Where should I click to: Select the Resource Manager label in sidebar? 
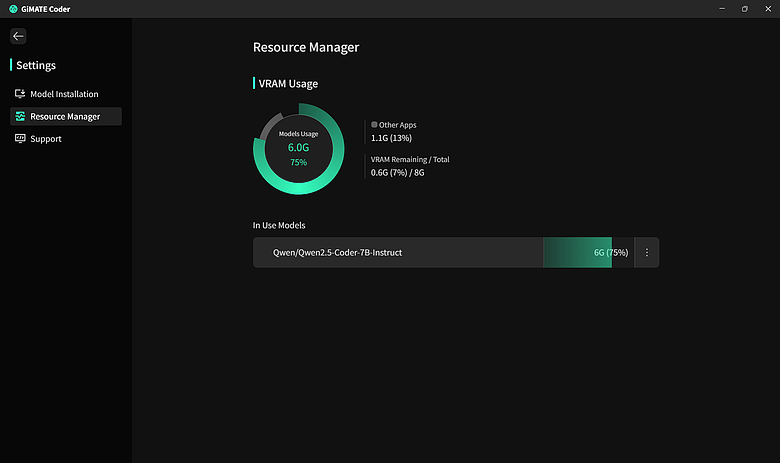pyautogui.click(x=65, y=117)
